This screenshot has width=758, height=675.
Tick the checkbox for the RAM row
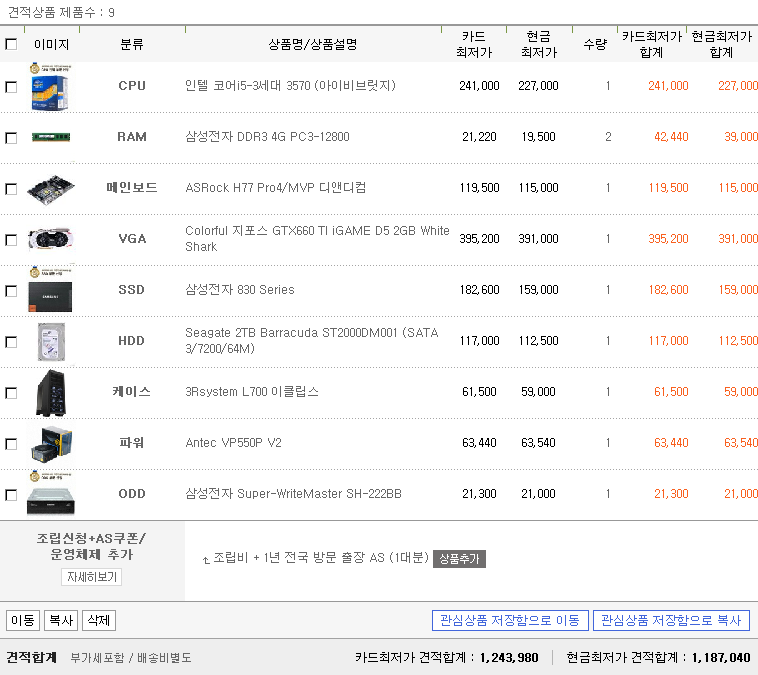coord(11,138)
